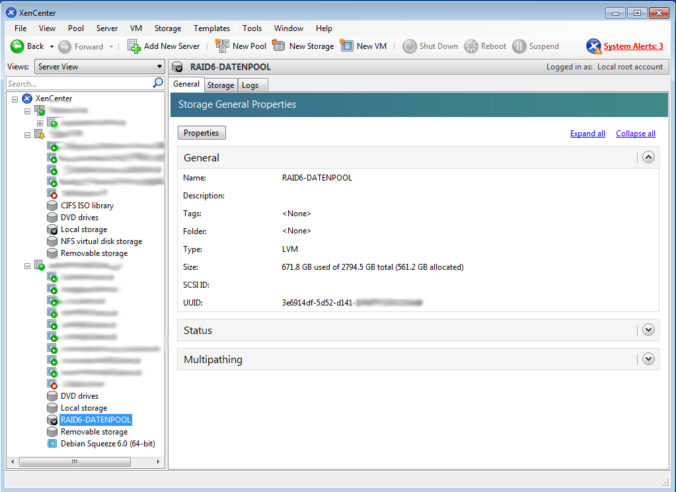
Task: Click the Properties button
Action: [201, 133]
